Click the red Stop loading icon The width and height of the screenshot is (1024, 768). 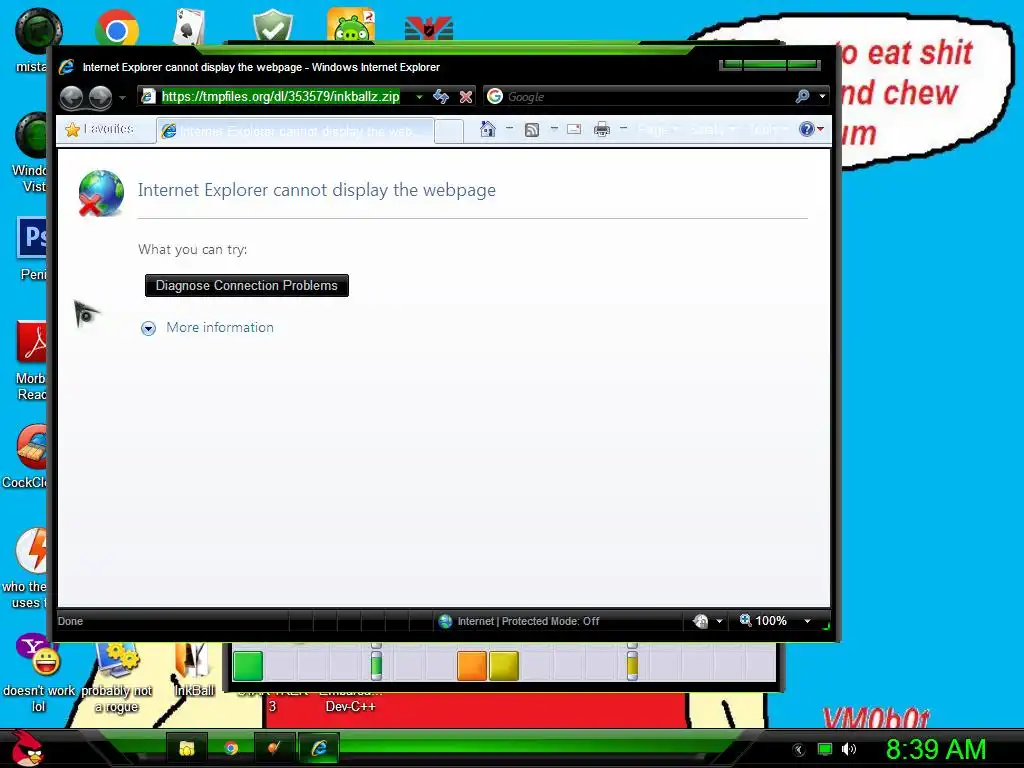(466, 97)
